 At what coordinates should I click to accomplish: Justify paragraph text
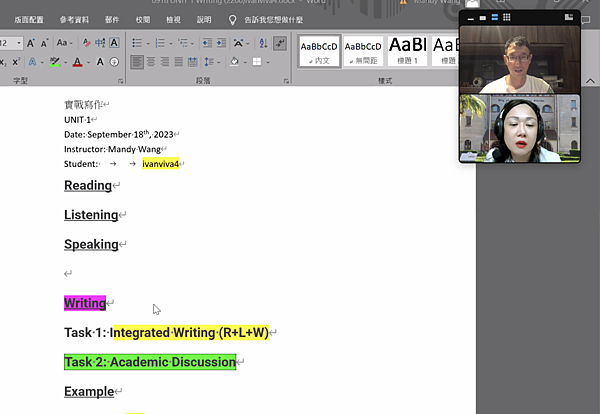[x=179, y=62]
